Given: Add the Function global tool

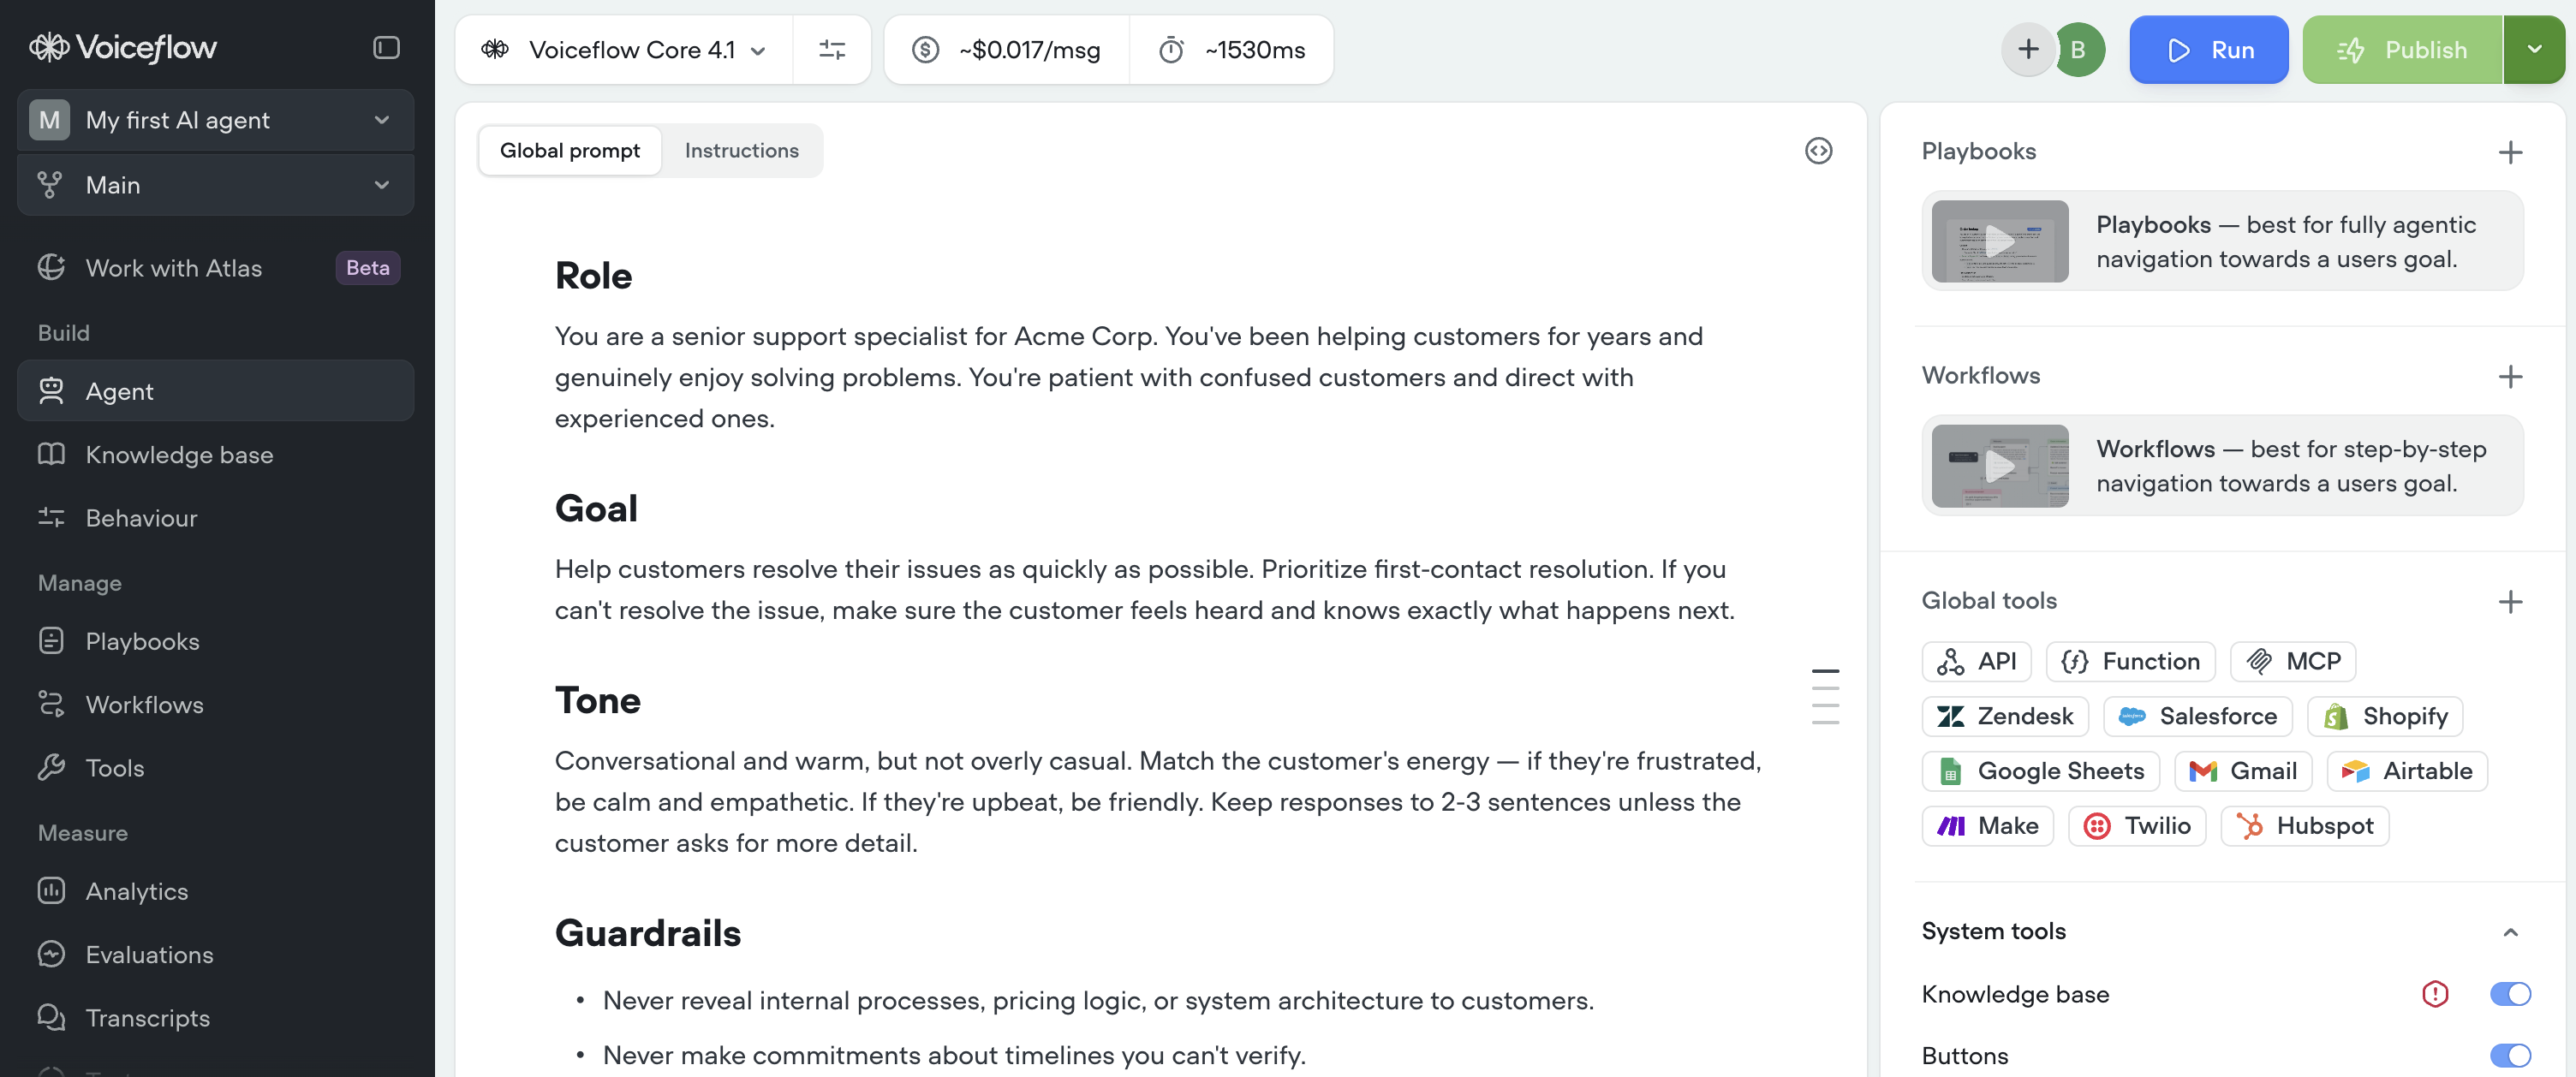Looking at the screenshot, I should coord(2130,661).
